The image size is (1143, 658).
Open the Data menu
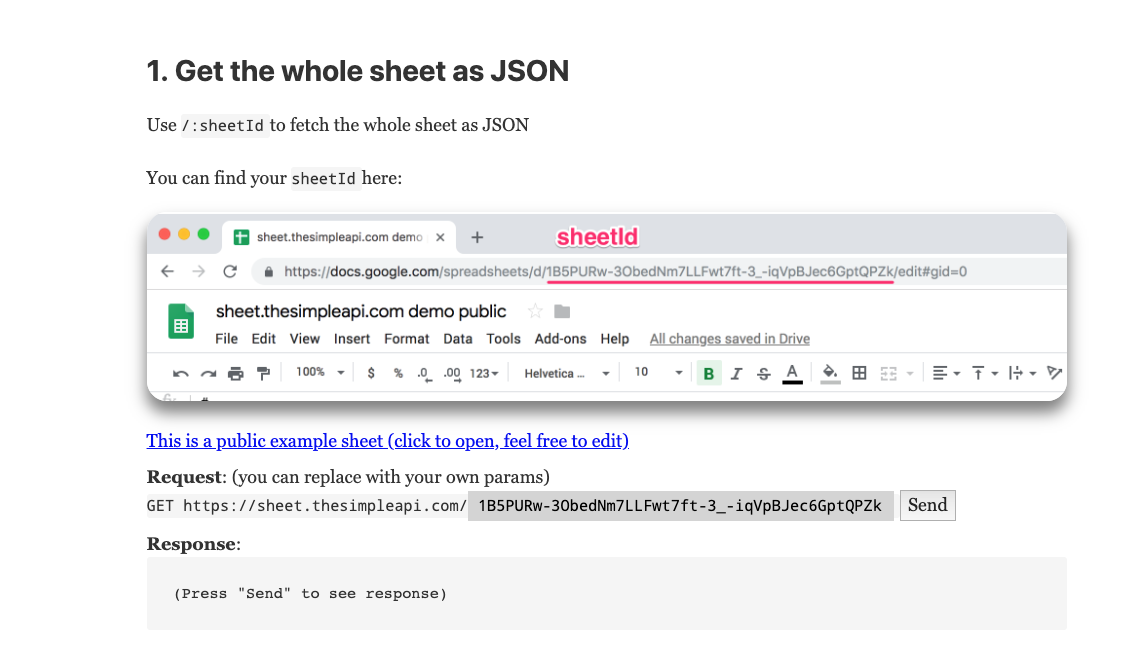click(458, 339)
